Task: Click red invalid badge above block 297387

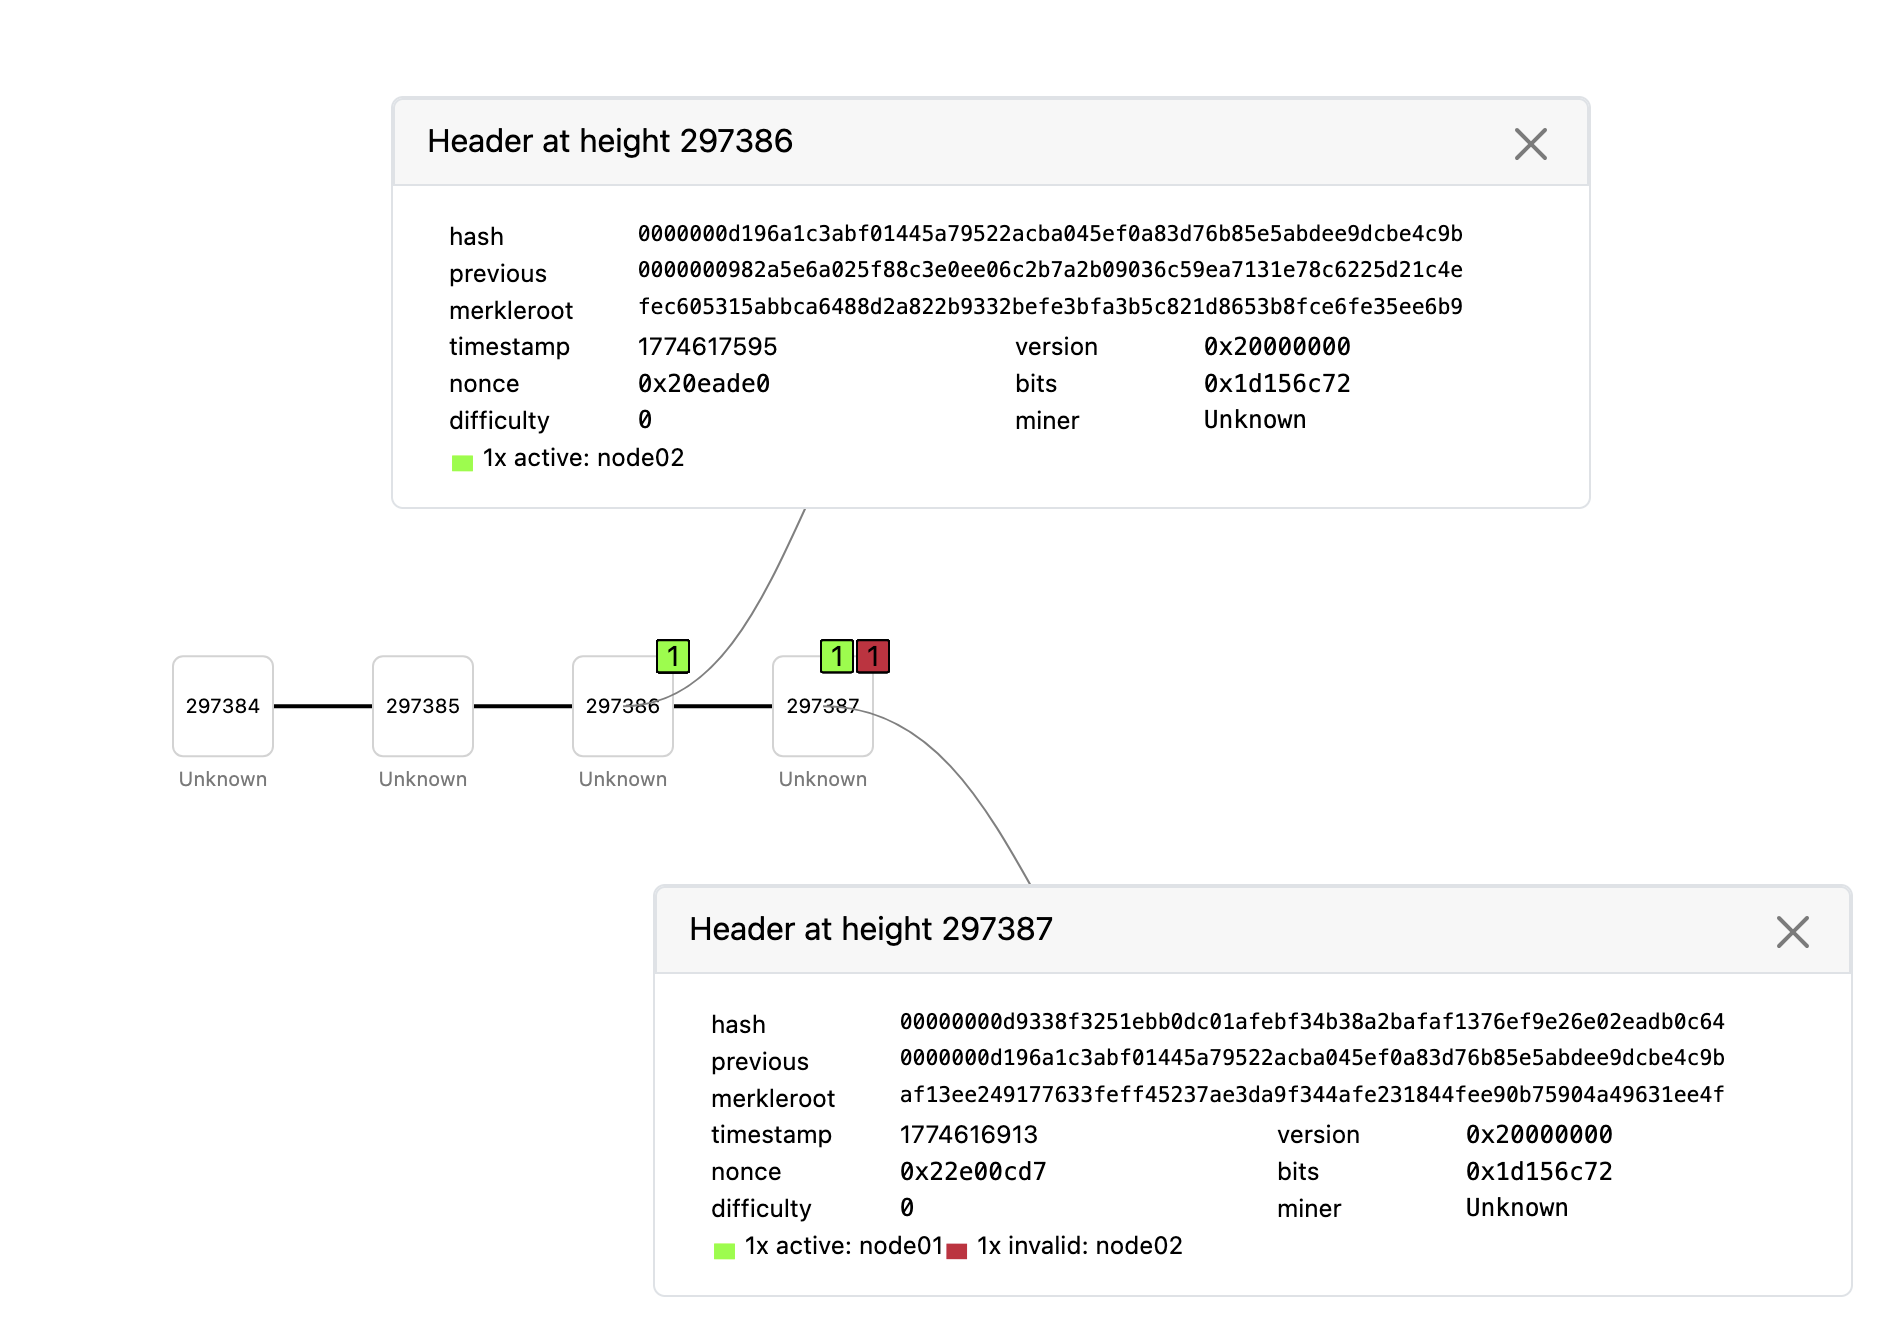Action: (x=873, y=656)
